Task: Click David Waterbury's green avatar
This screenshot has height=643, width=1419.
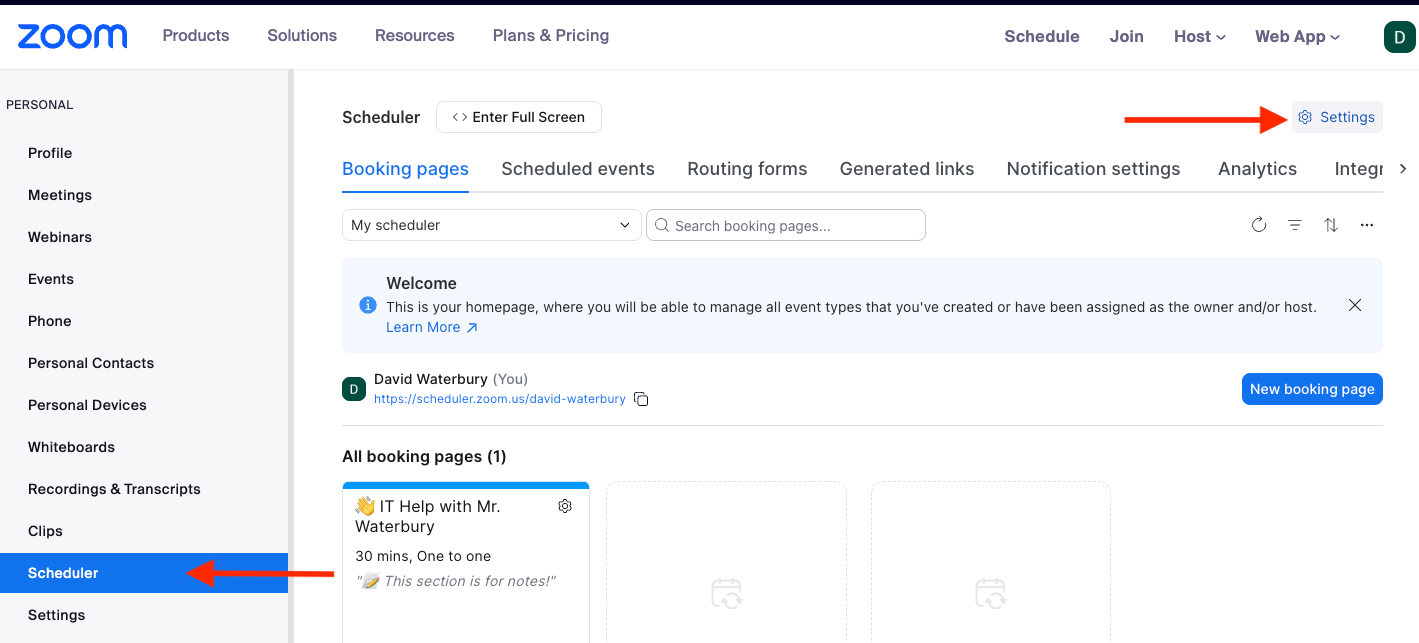Action: (x=354, y=389)
